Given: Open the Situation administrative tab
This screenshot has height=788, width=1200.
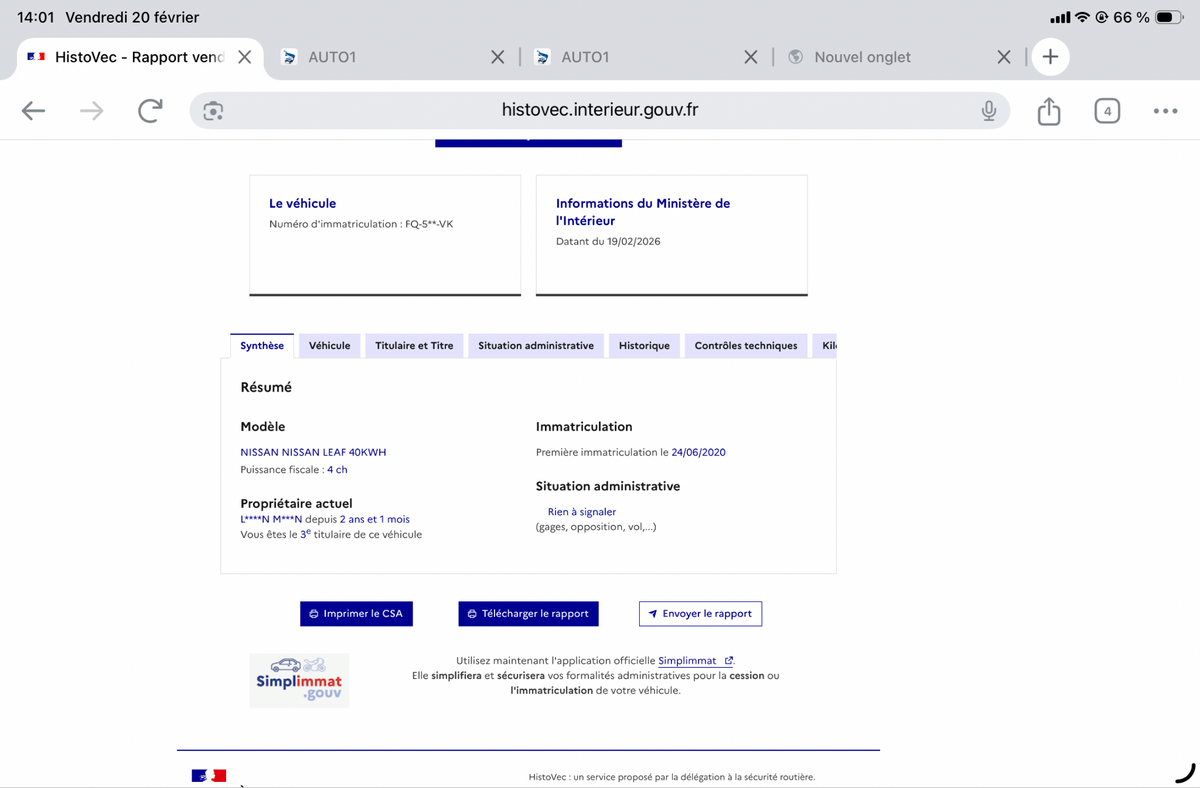Looking at the screenshot, I should pyautogui.click(x=535, y=346).
